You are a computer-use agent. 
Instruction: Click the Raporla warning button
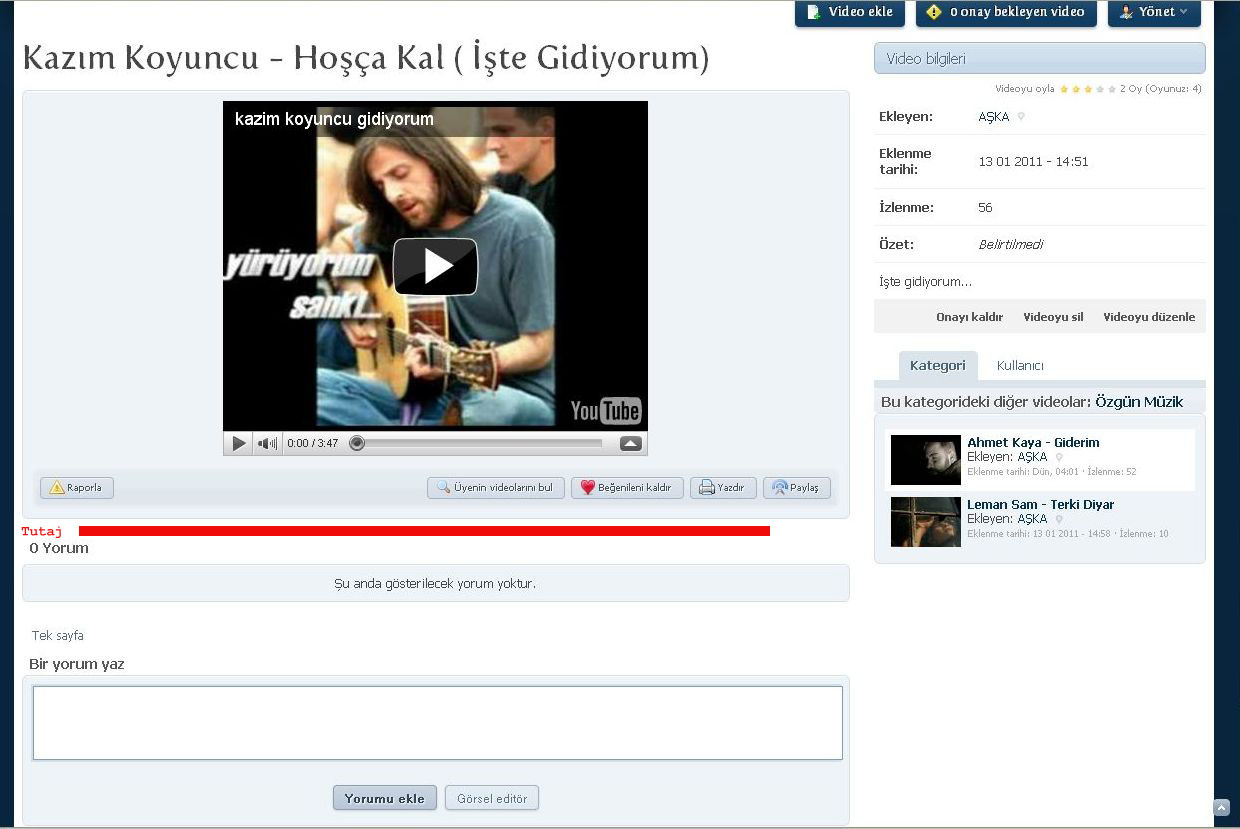77,488
